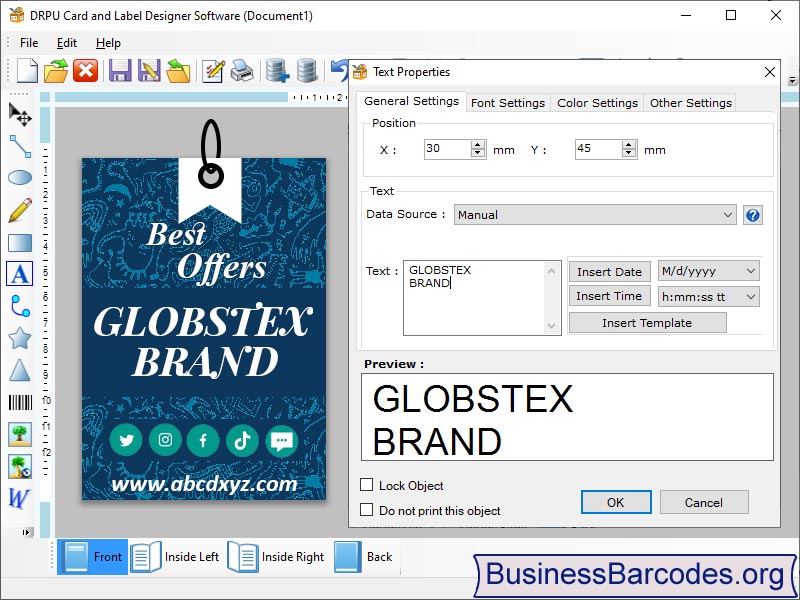Screen dimensions: 800x600
Task: Open the Edit menu
Action: [66, 43]
